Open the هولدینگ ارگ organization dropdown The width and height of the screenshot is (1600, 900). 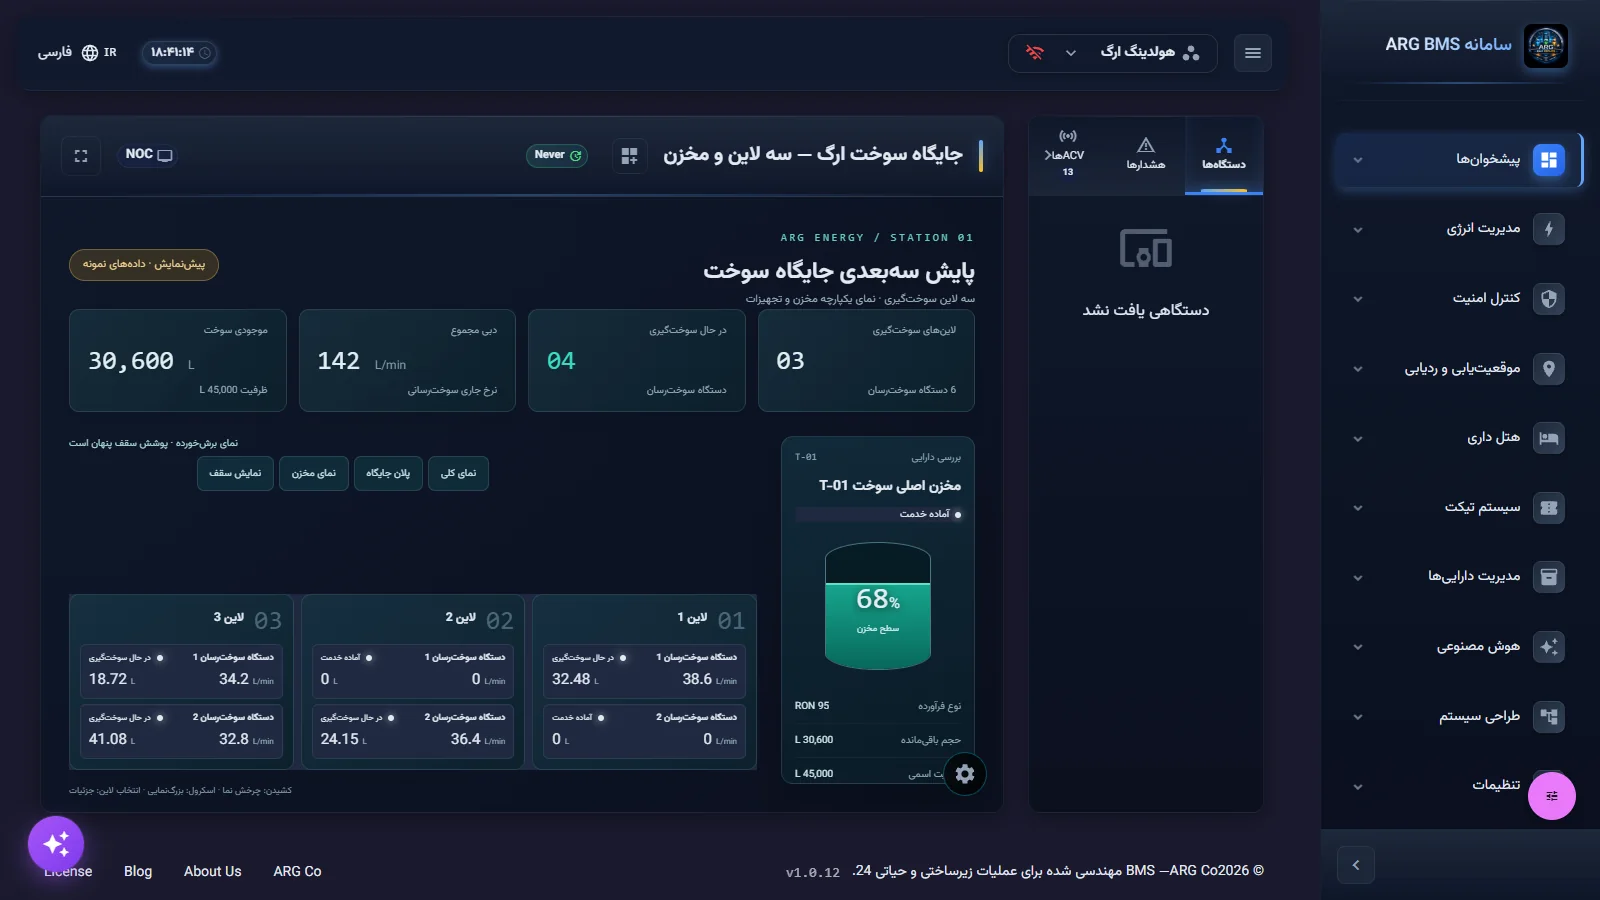[x=1112, y=53]
